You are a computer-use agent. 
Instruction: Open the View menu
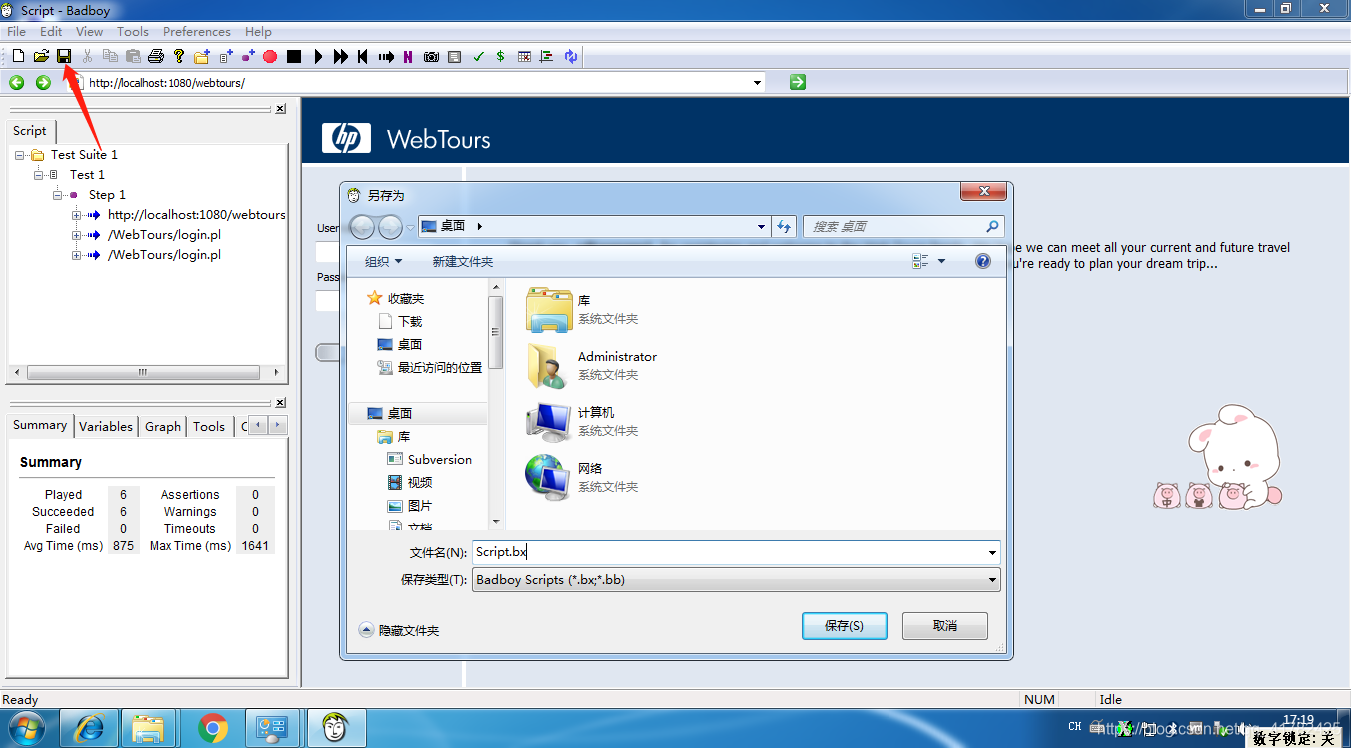[89, 31]
